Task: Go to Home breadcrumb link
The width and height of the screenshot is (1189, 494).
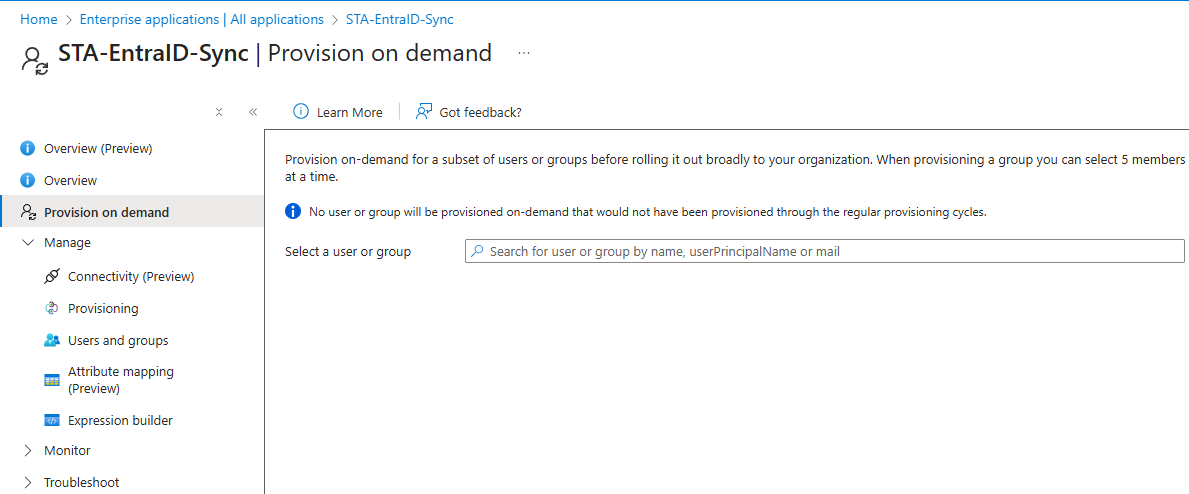Action: 39,19
